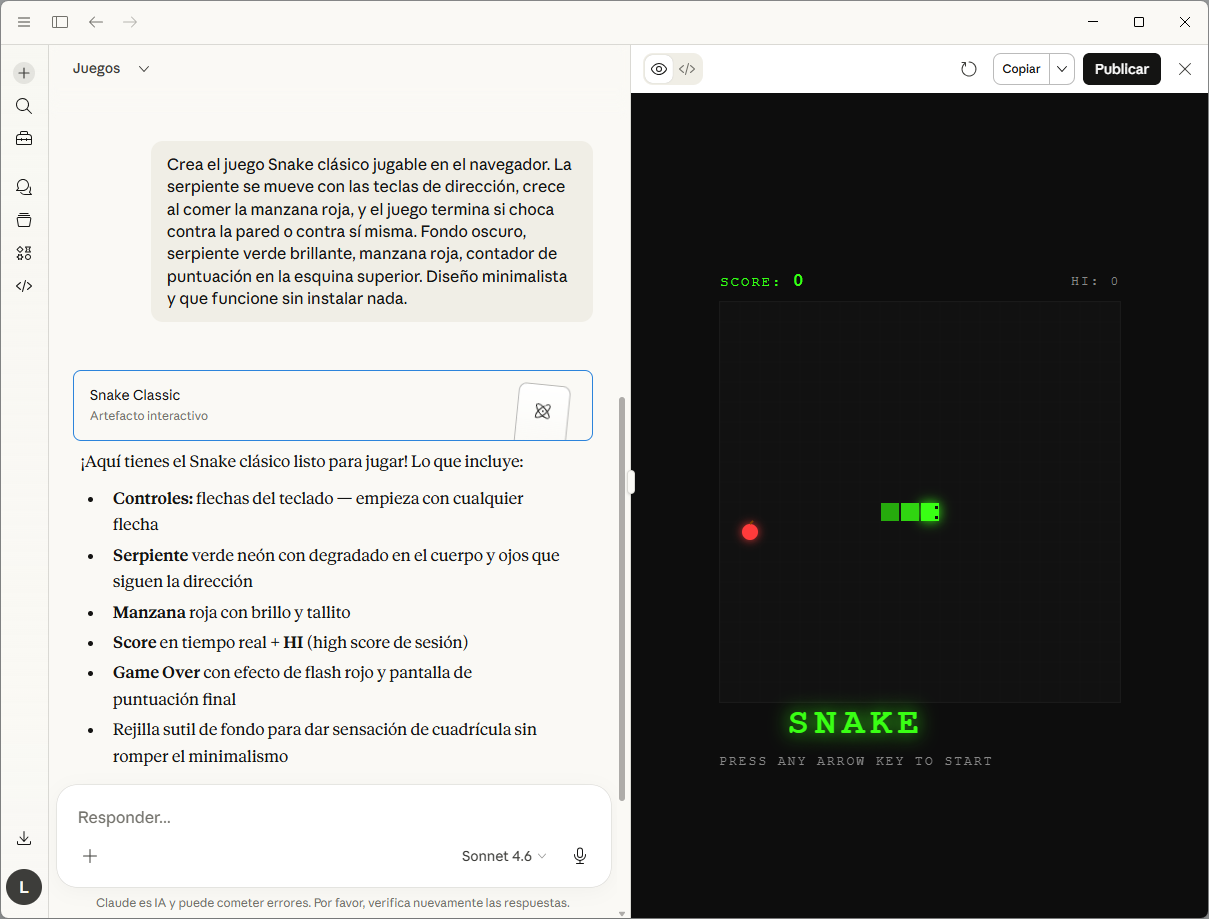Click the Copiar button
This screenshot has width=1209, height=919.
click(1021, 69)
